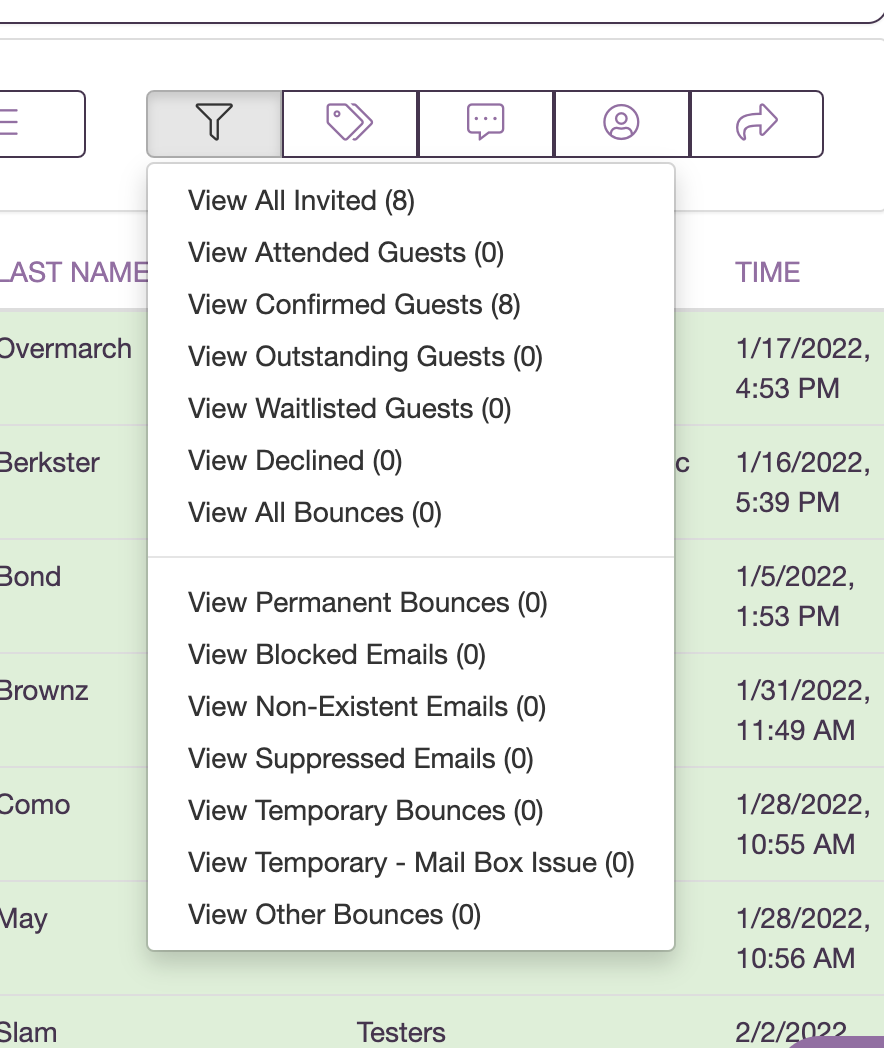
Task: Open the tags icon button
Action: coord(349,123)
